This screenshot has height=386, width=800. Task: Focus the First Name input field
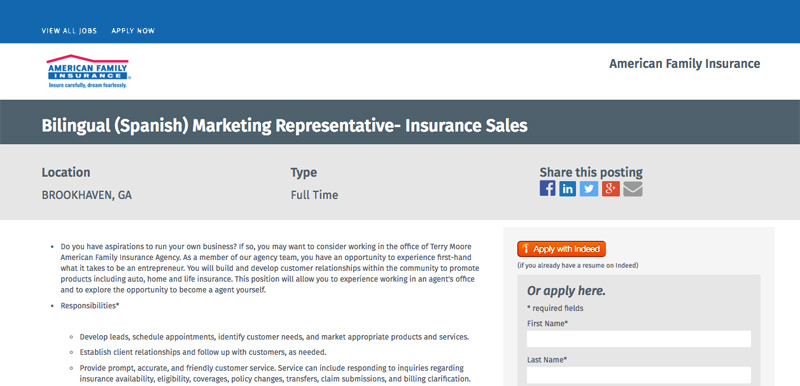(x=639, y=339)
